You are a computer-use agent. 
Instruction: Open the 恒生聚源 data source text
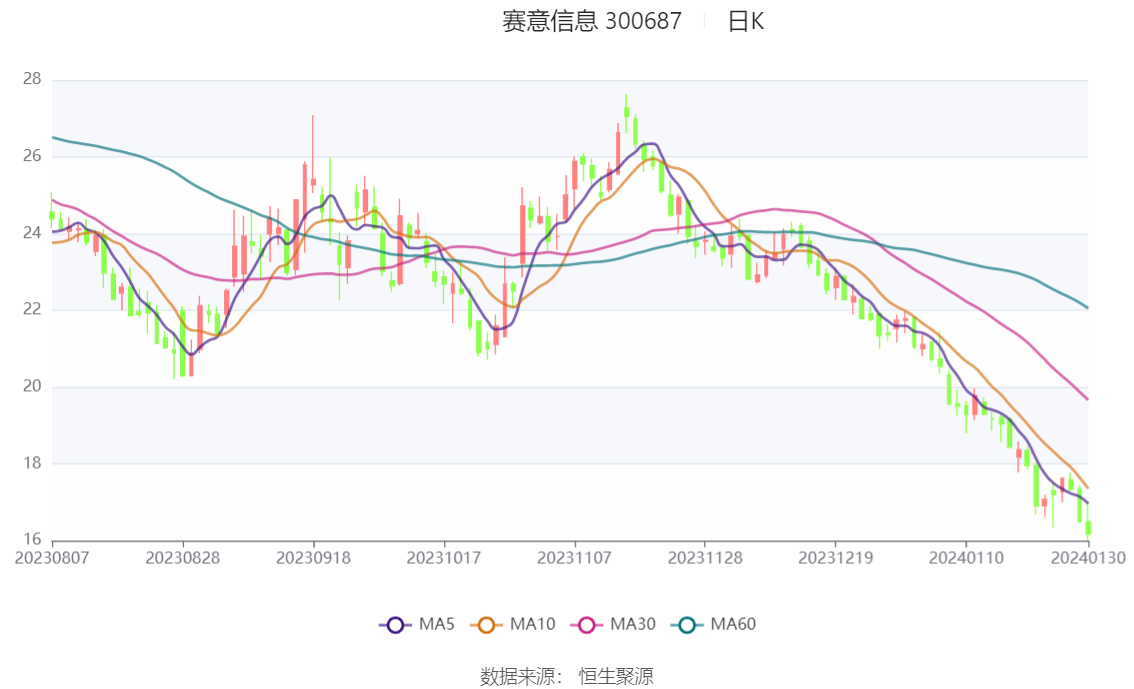(x=616, y=677)
